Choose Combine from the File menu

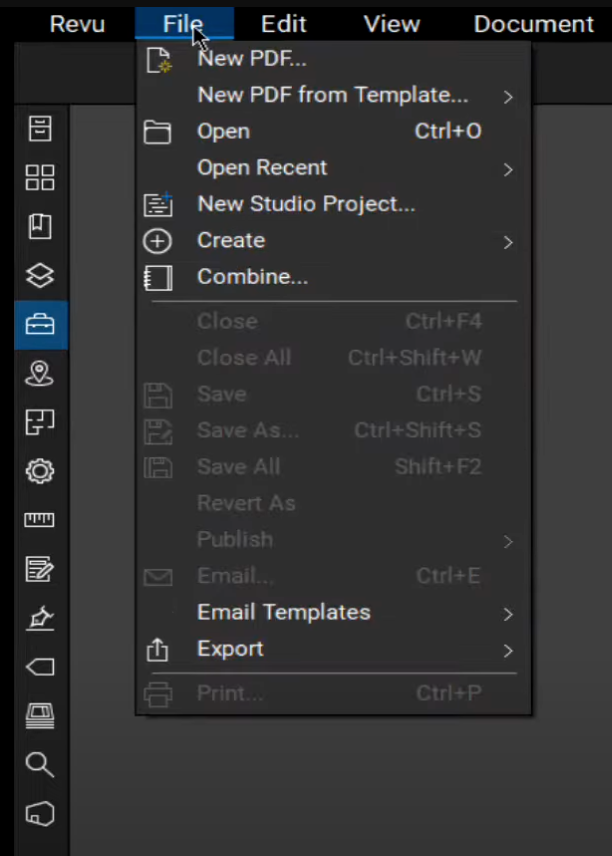(252, 277)
